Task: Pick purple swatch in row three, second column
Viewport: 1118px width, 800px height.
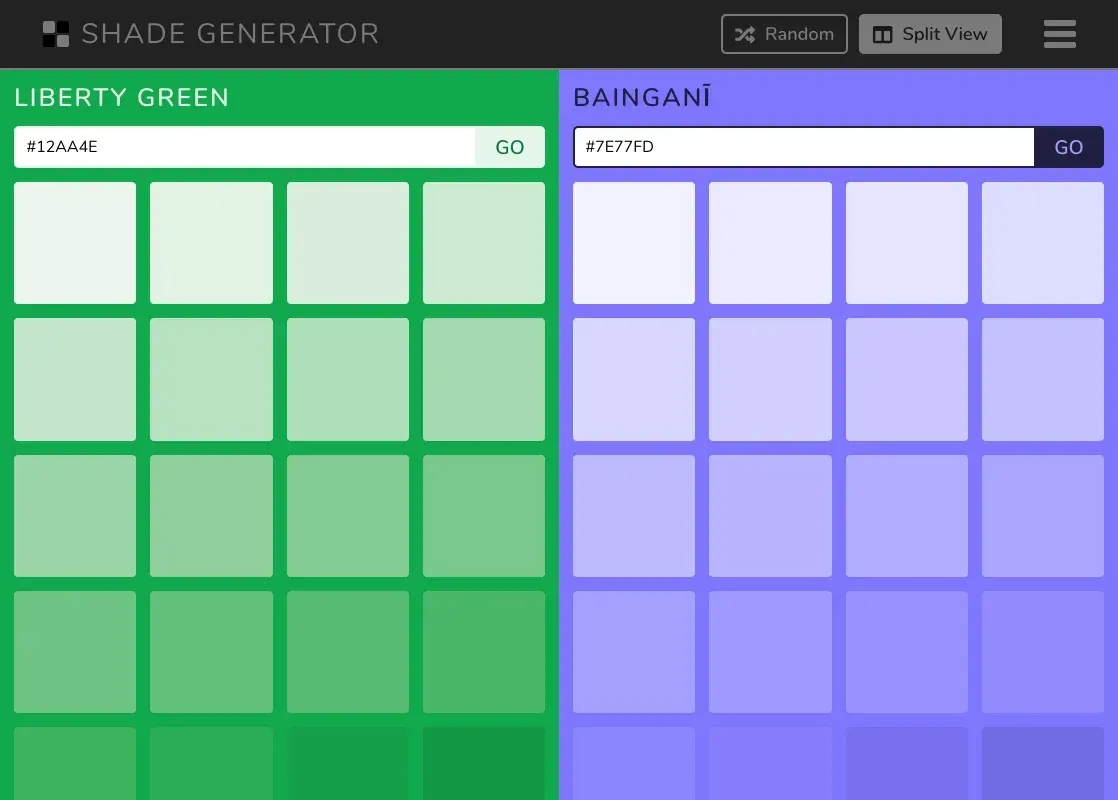Action: [770, 516]
